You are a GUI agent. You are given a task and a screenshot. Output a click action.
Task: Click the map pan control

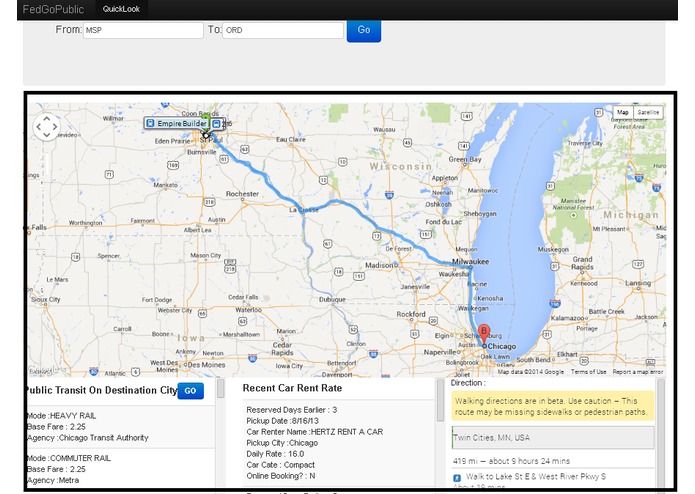pos(46,127)
